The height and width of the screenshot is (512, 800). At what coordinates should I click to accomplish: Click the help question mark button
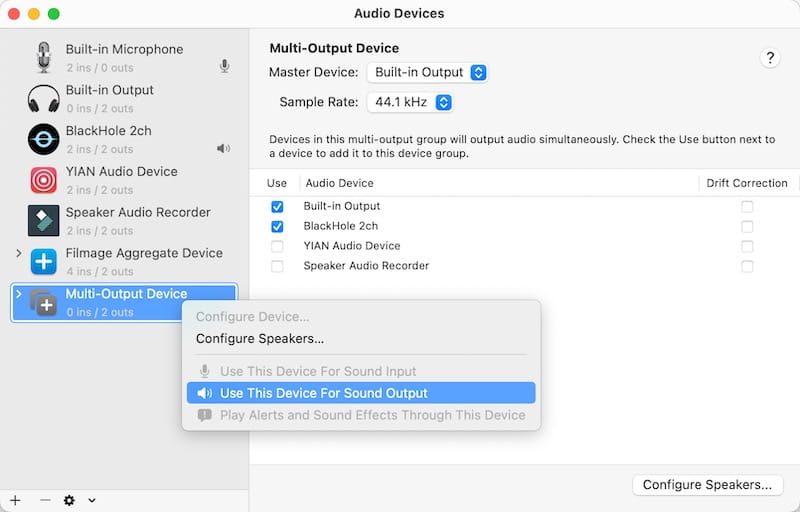point(769,58)
